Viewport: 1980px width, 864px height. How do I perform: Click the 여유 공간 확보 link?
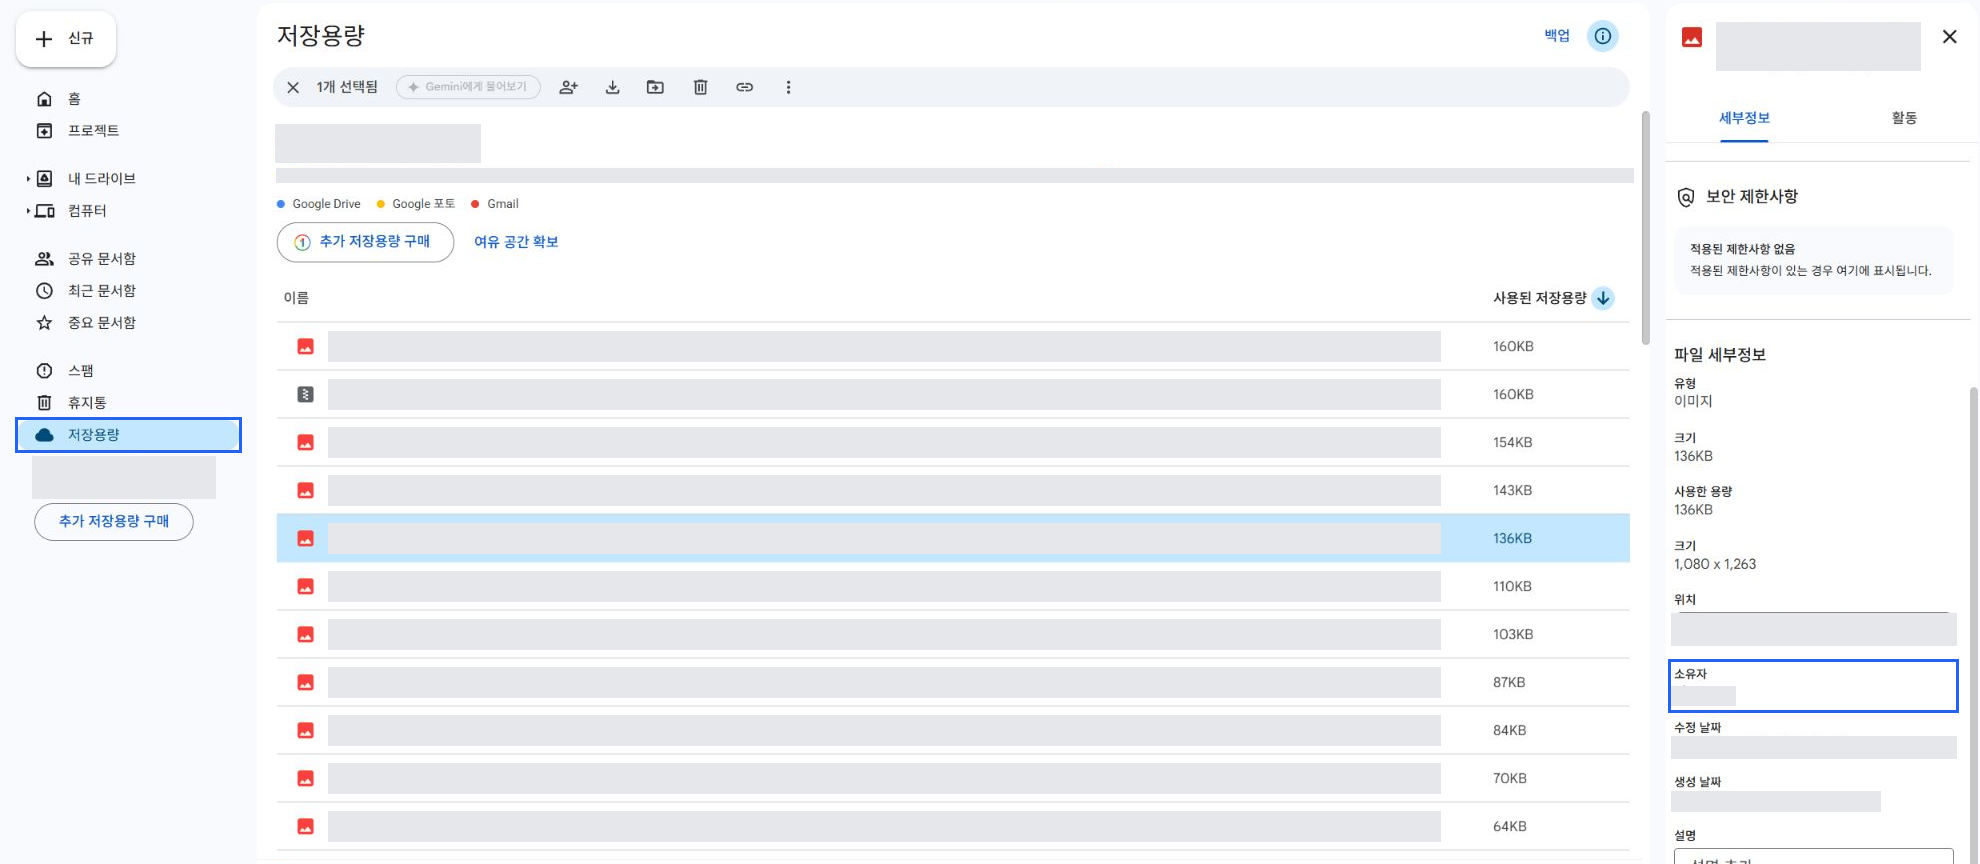[x=516, y=242]
